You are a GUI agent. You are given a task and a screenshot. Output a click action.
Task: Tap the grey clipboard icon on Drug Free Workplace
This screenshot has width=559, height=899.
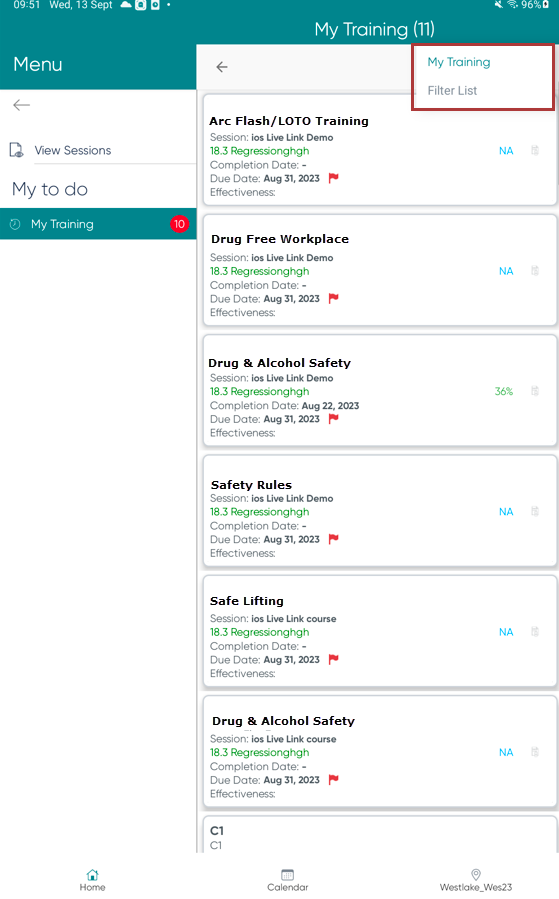pos(535,271)
